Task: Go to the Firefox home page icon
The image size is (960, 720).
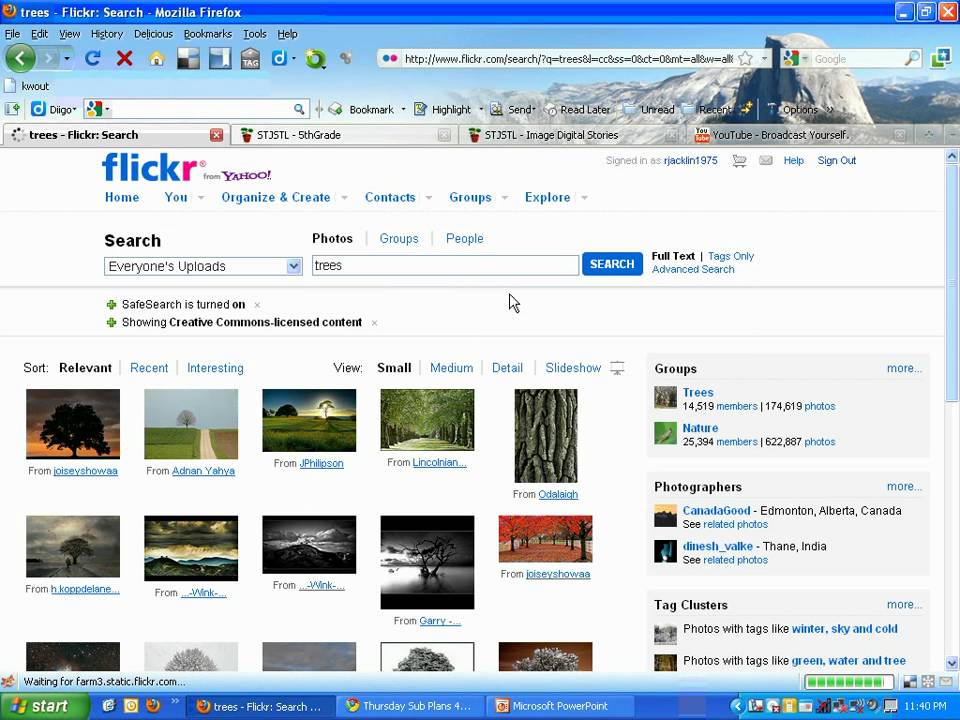Action: tap(157, 59)
